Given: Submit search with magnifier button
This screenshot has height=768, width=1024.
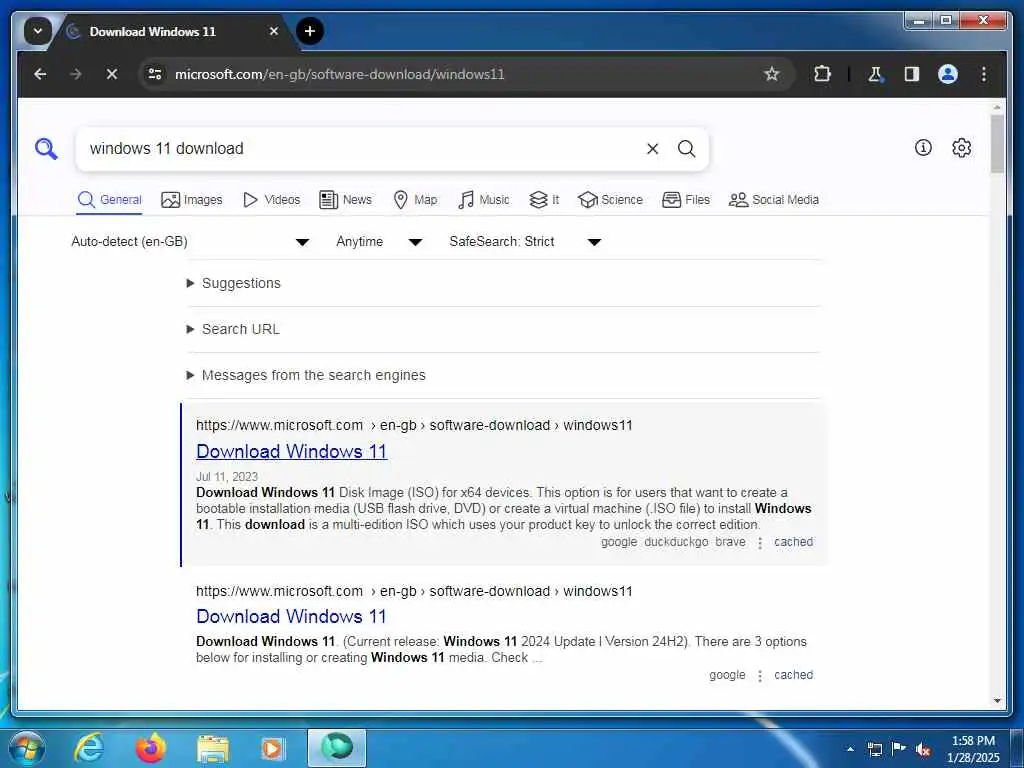Looking at the screenshot, I should [686, 148].
